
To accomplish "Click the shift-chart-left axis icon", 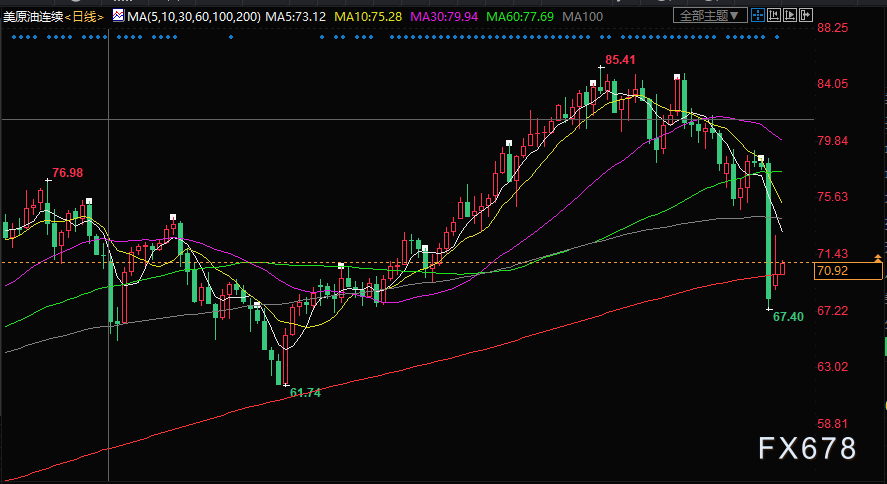I will click(x=774, y=15).
